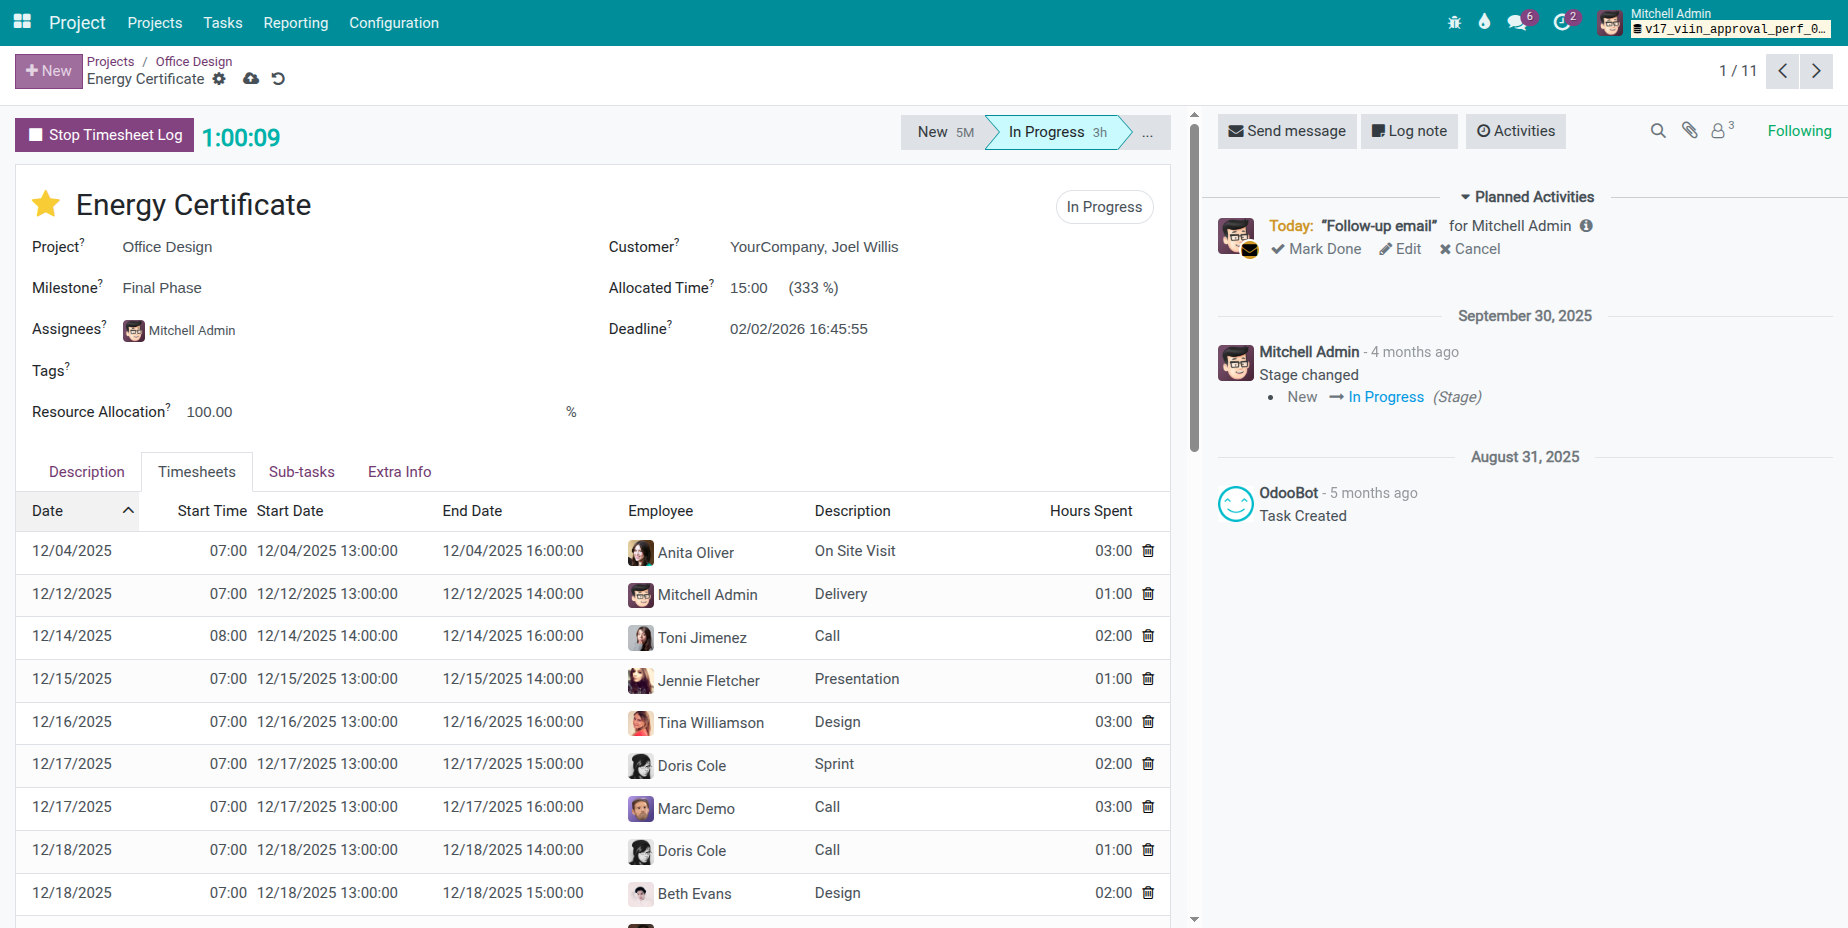The image size is (1848, 928).
Task: Create a record with the New button
Action: coord(48,71)
